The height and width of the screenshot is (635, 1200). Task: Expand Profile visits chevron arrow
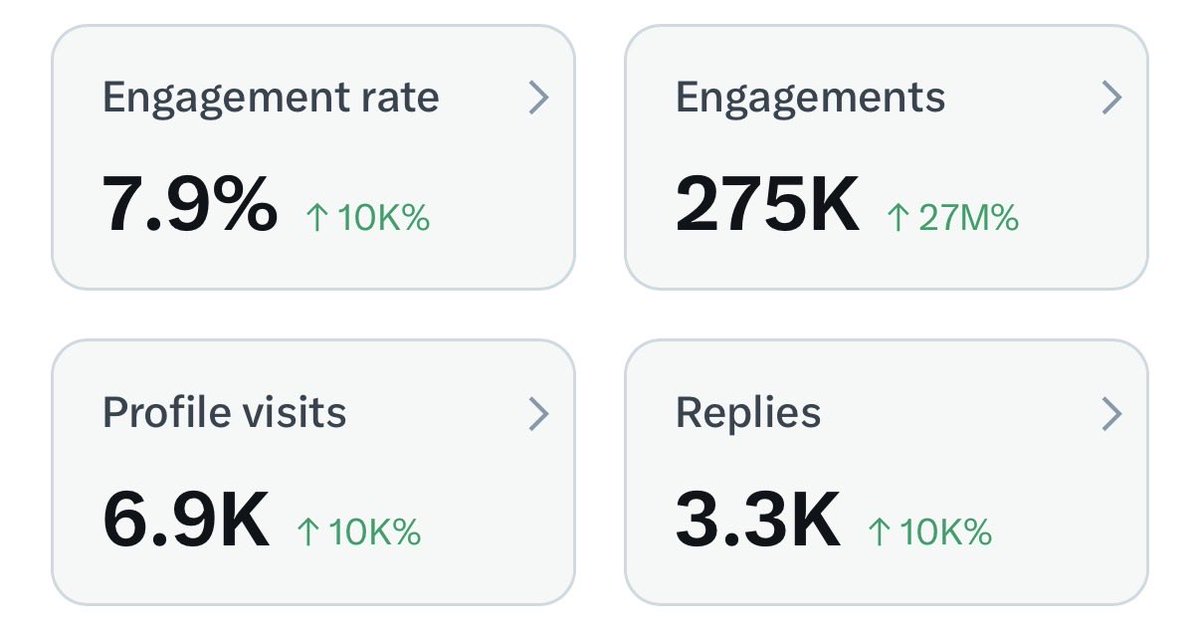click(x=539, y=414)
